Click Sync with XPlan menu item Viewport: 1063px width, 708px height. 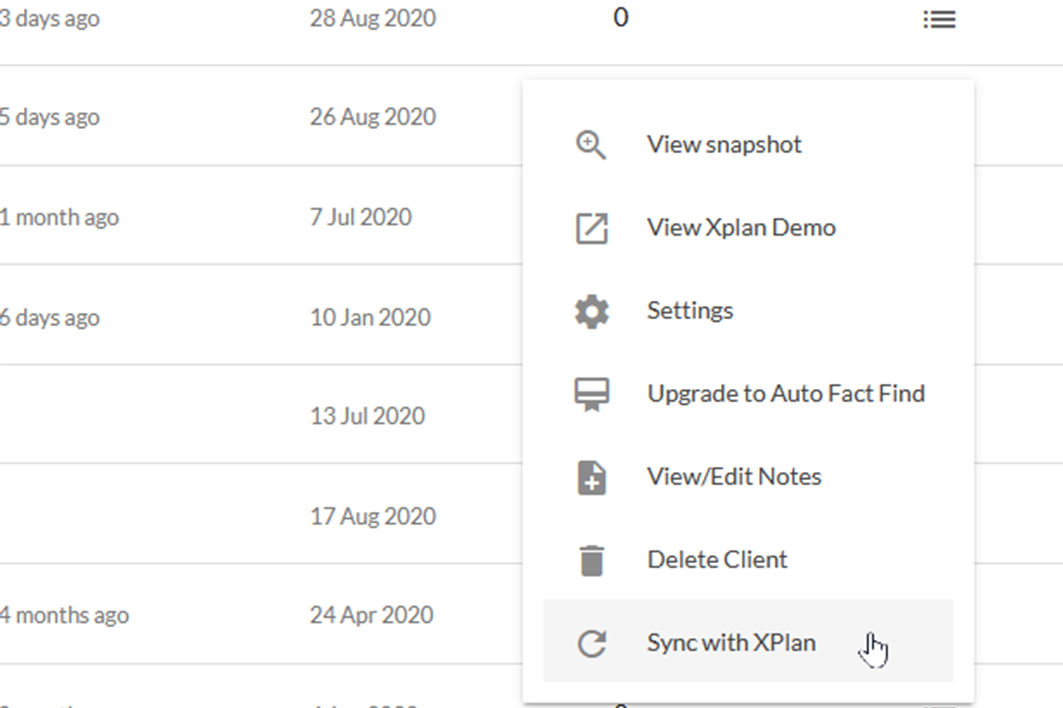click(x=748, y=641)
